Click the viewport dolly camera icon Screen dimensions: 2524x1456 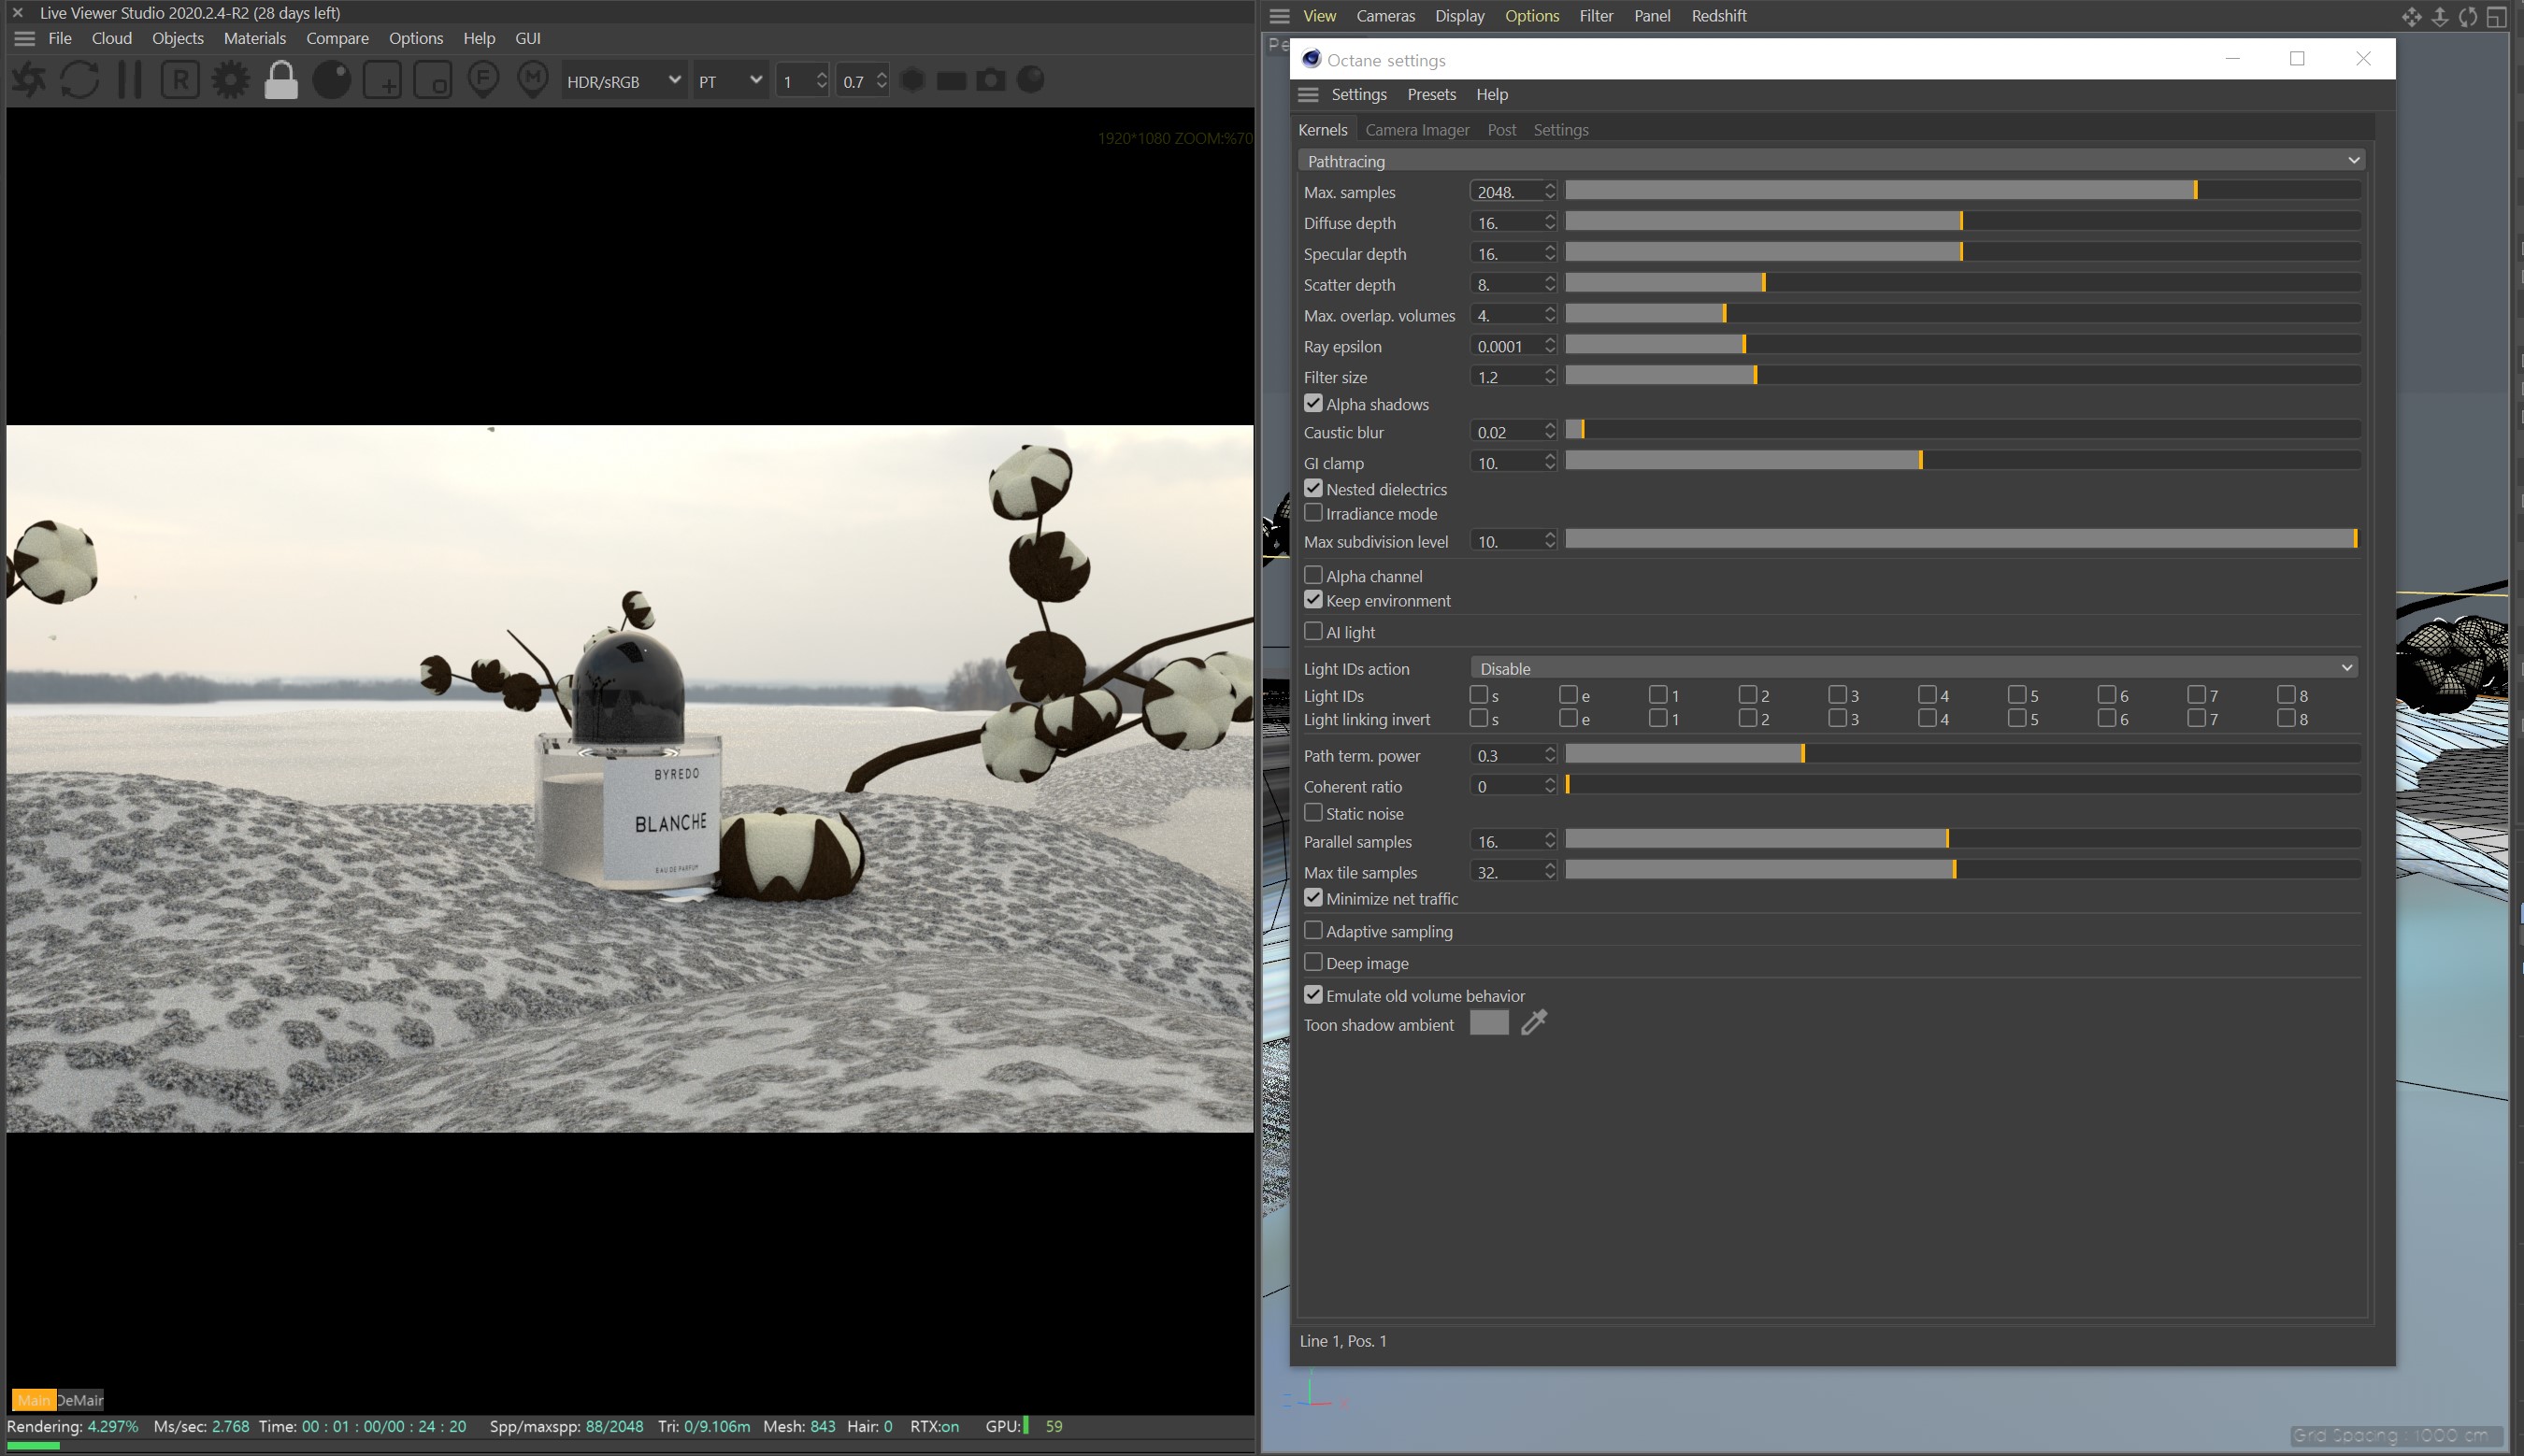click(2440, 17)
